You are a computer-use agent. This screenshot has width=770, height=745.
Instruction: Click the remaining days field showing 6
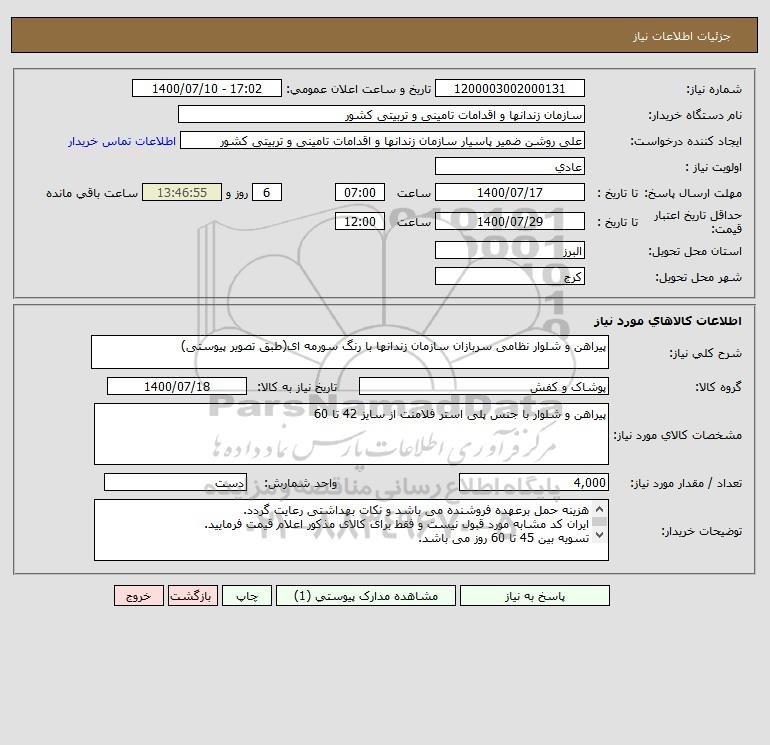267,193
